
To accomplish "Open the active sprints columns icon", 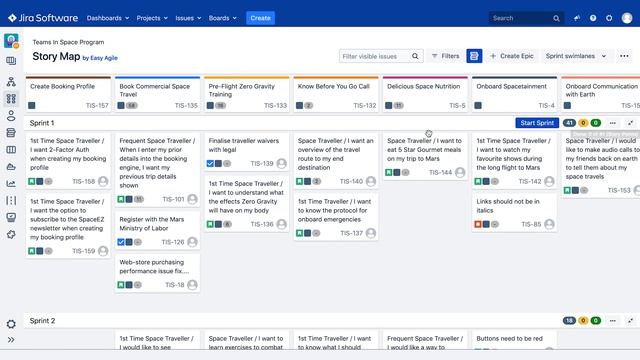I will point(11,150).
